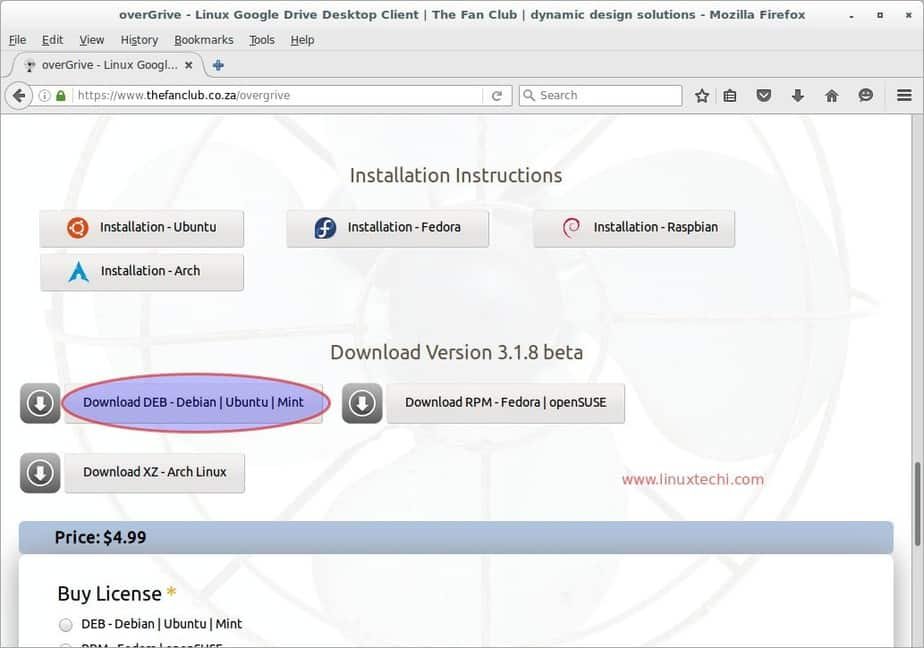The image size is (924, 648).
Task: Click the magnifier icon in Search box
Action: pos(529,95)
